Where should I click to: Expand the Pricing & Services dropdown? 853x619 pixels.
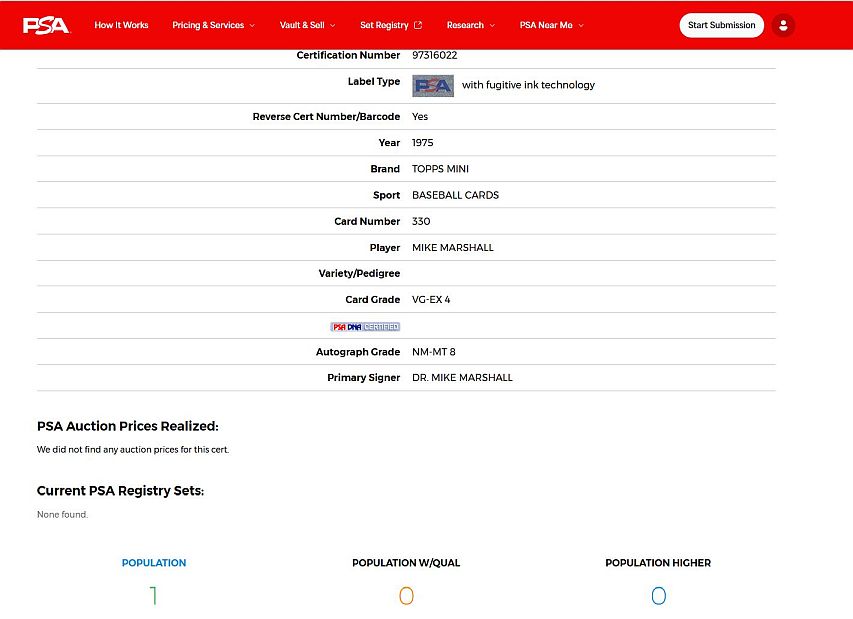(x=213, y=25)
